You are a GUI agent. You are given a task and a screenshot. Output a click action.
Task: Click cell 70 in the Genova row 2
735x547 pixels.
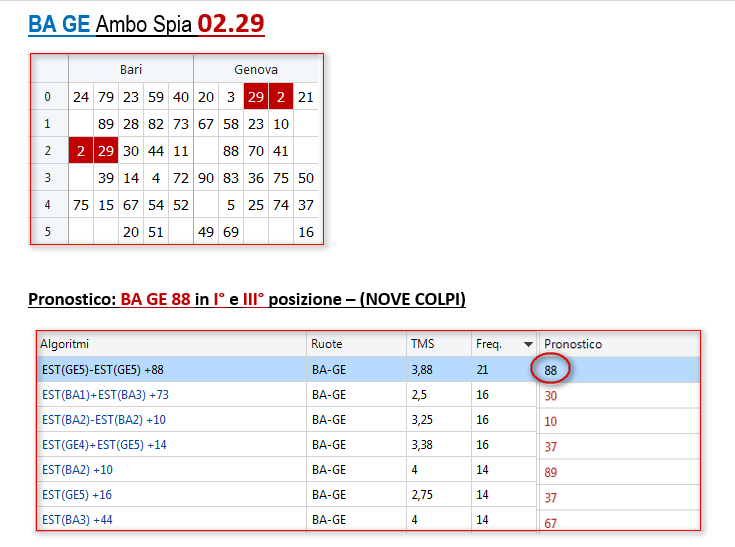pyautogui.click(x=256, y=150)
